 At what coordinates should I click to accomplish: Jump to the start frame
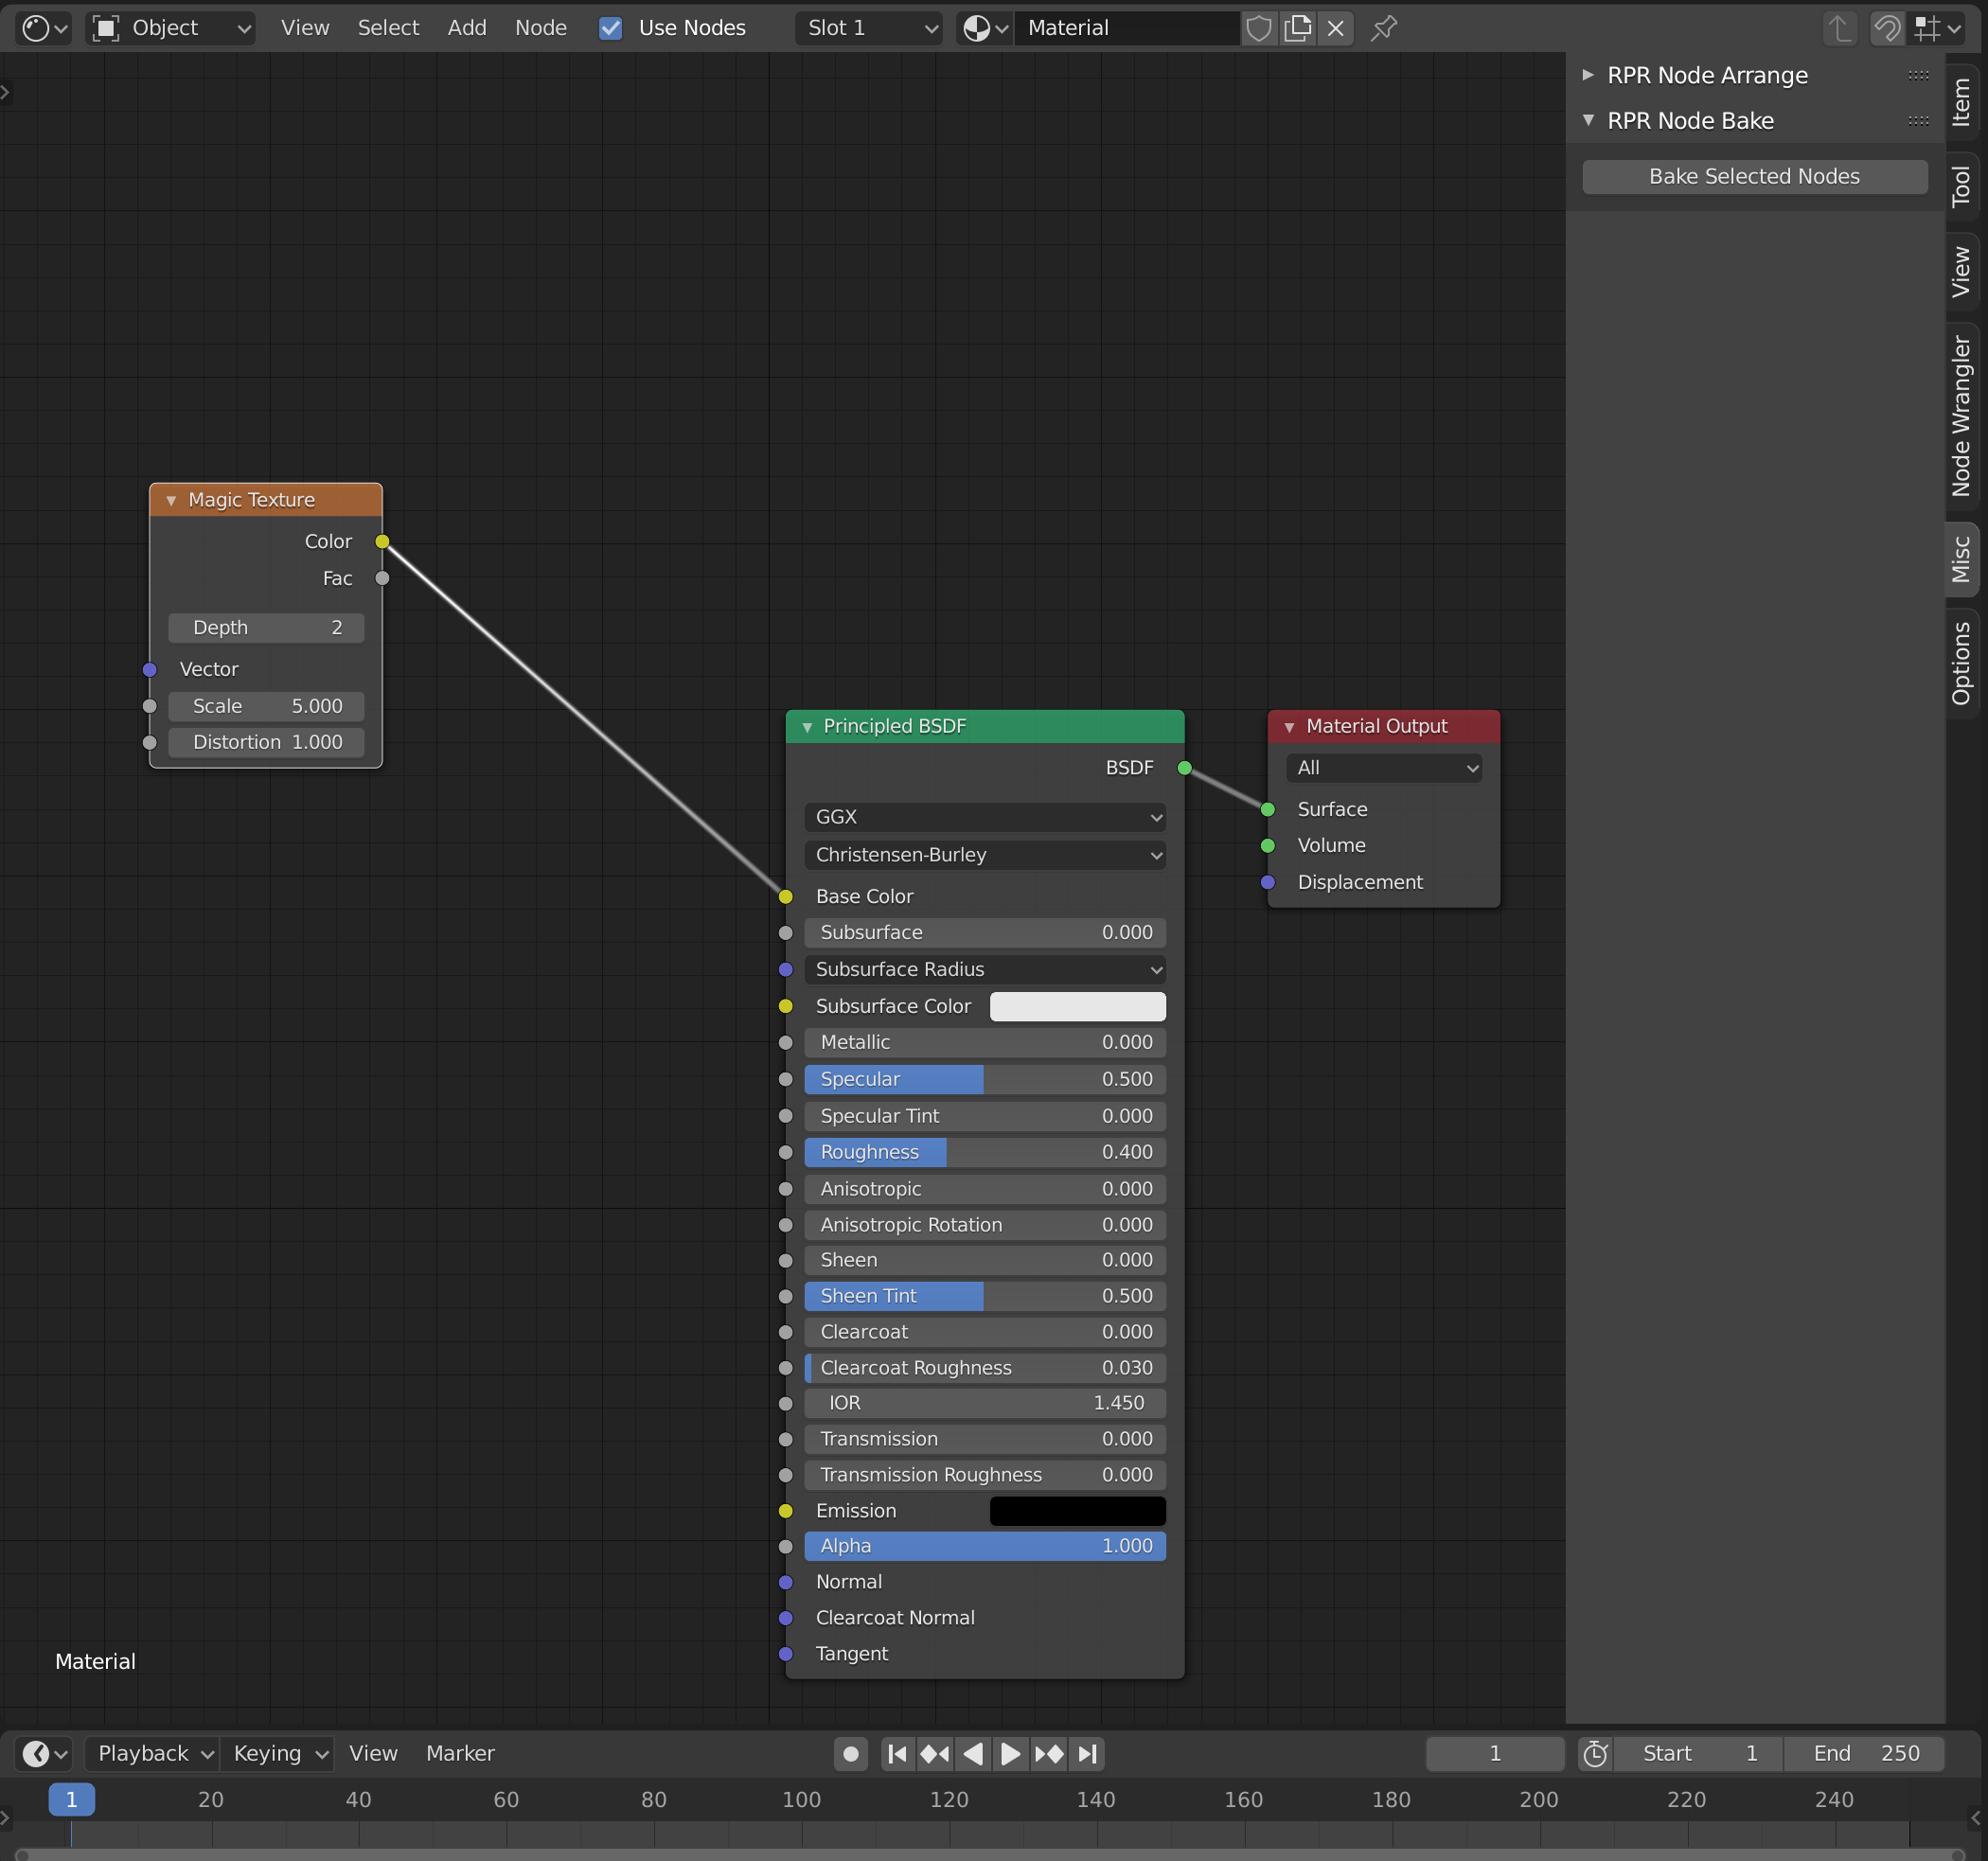pyautogui.click(x=898, y=1753)
